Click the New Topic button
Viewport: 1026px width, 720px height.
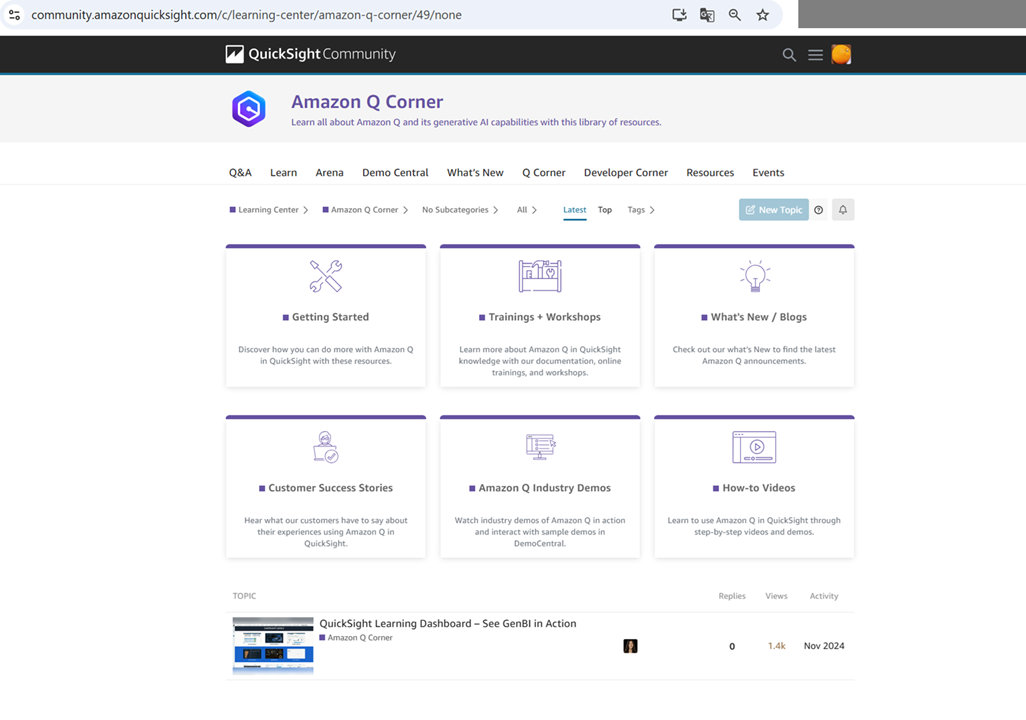click(x=773, y=209)
